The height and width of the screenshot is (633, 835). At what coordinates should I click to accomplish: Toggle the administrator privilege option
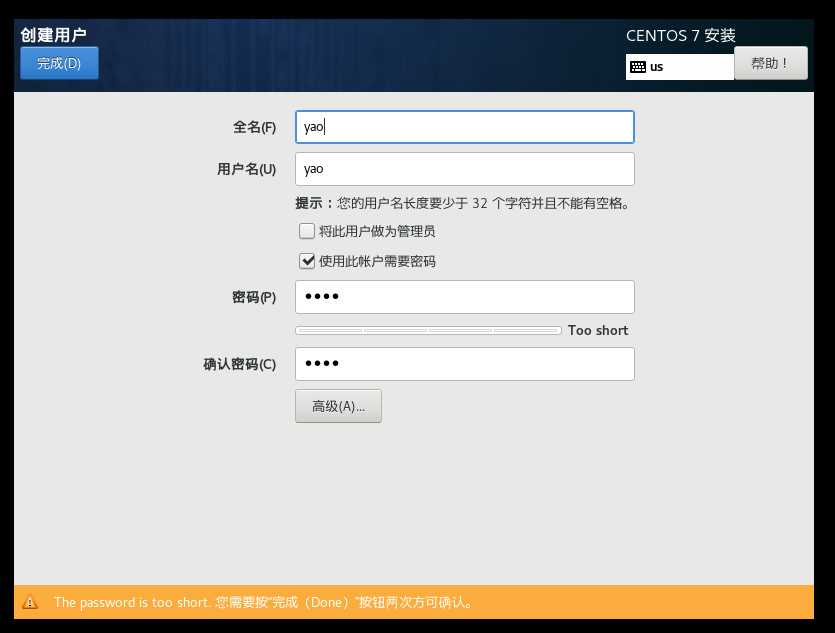click(307, 231)
